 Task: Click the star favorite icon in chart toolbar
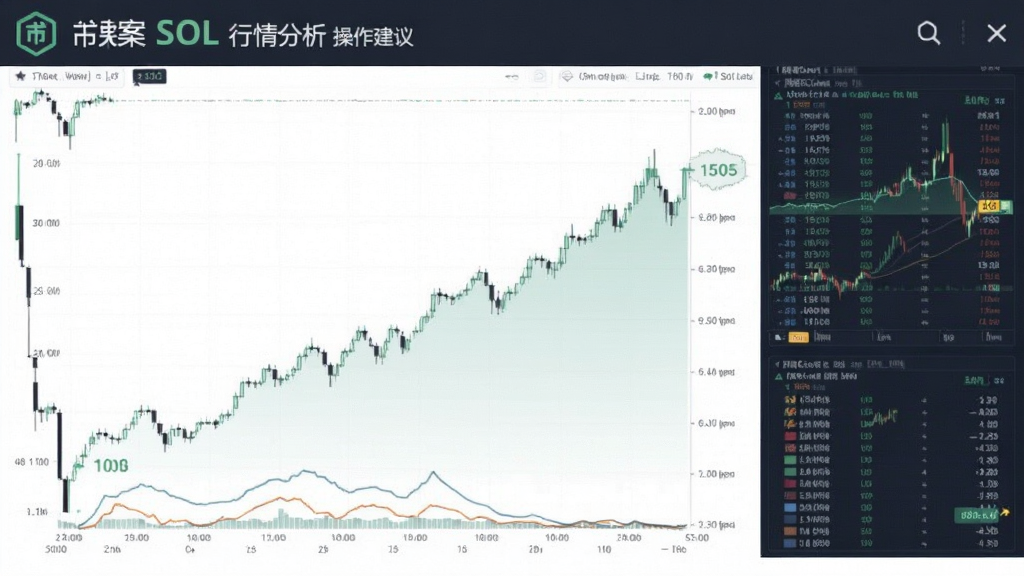(20, 76)
